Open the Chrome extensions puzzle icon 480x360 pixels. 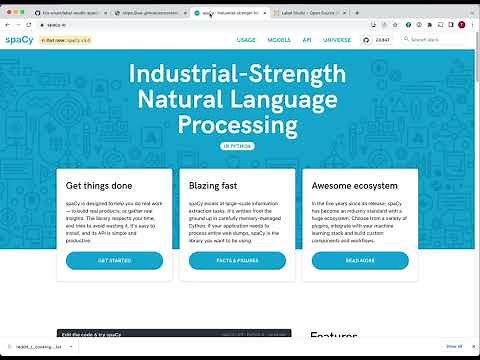click(x=430, y=25)
